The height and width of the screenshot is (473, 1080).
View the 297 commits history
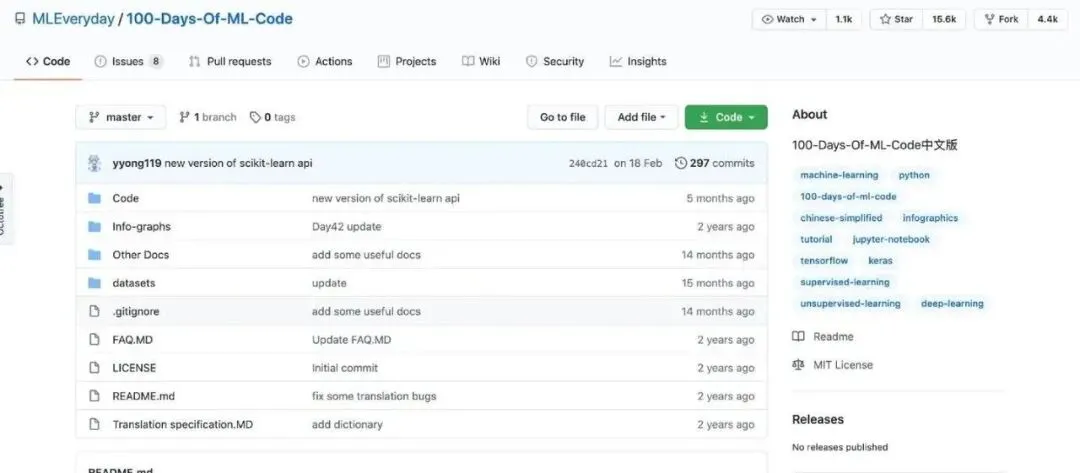[714, 163]
